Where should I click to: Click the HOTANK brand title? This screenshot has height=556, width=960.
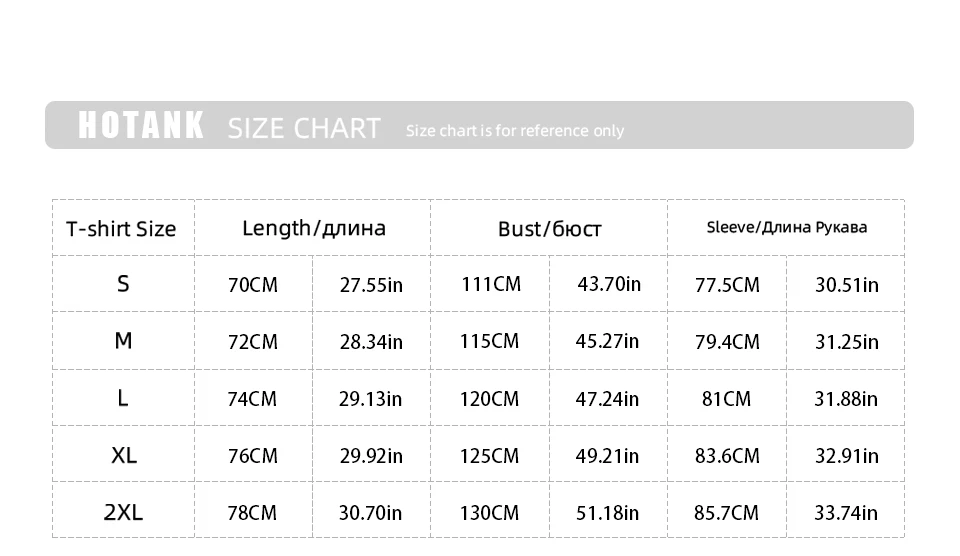point(141,126)
